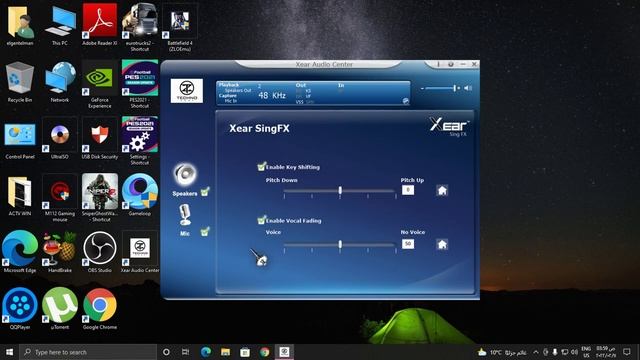
Task: Select the QQPlayer desktop icon
Action: click(20, 309)
